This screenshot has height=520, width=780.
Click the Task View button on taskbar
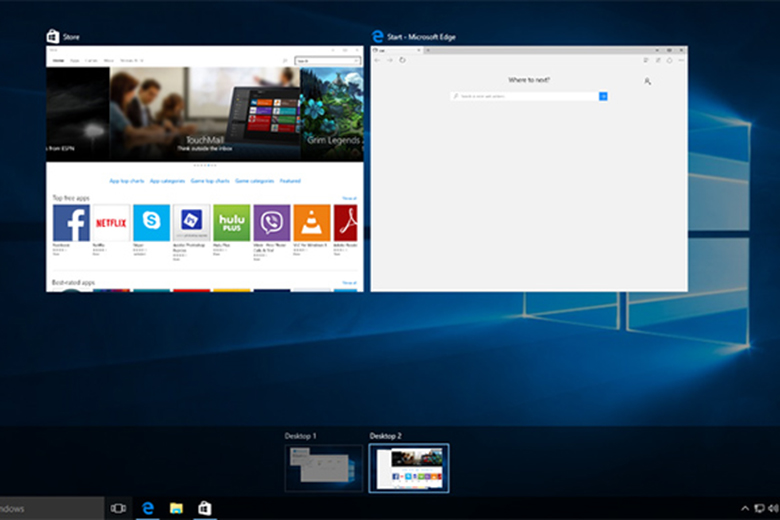tap(118, 508)
